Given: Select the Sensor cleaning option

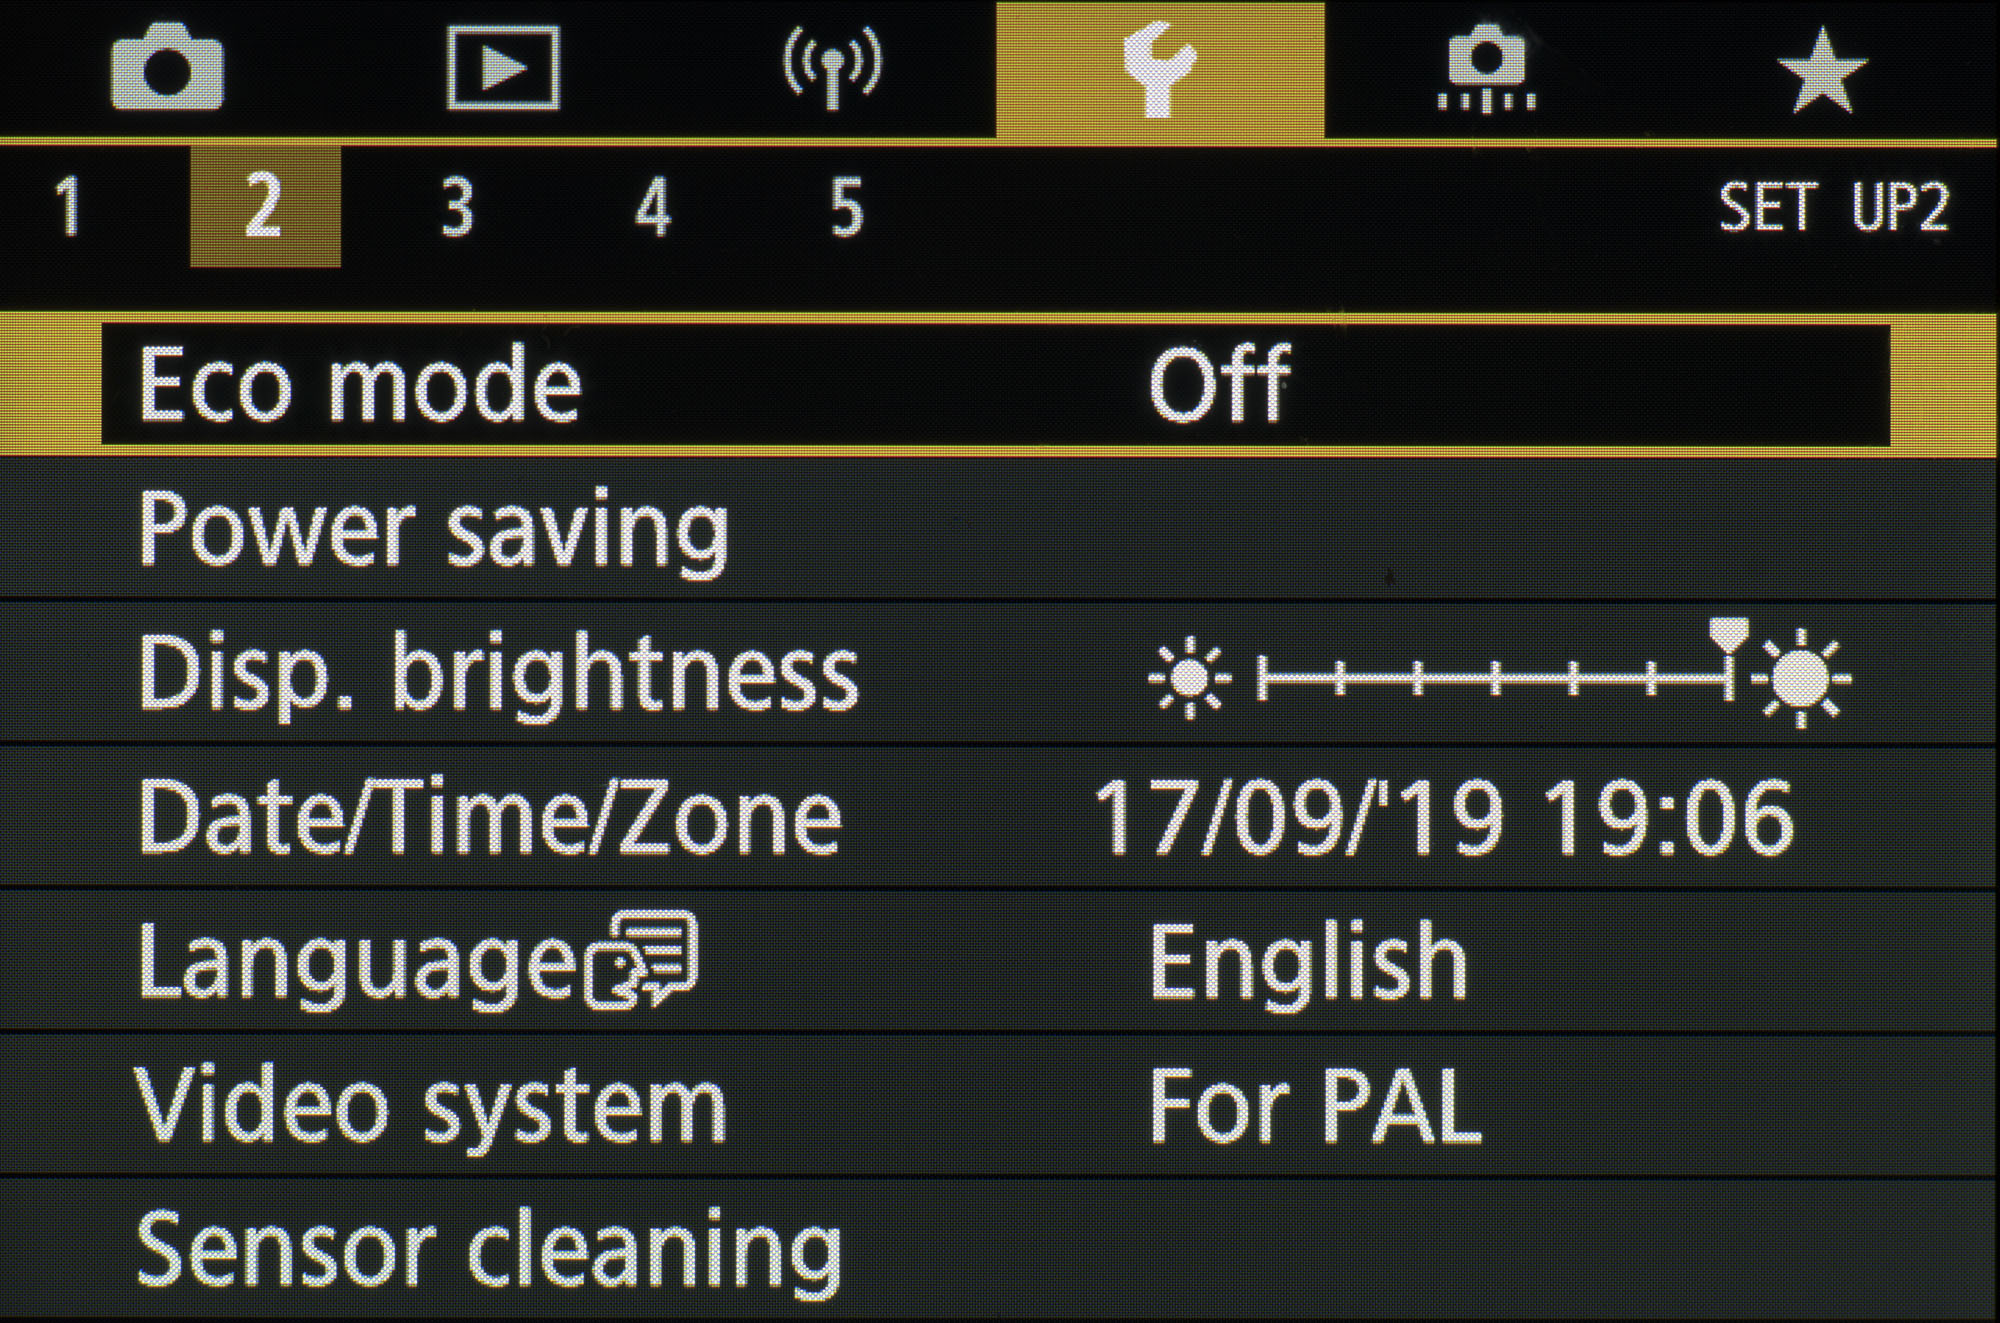Looking at the screenshot, I should (x=489, y=1251).
